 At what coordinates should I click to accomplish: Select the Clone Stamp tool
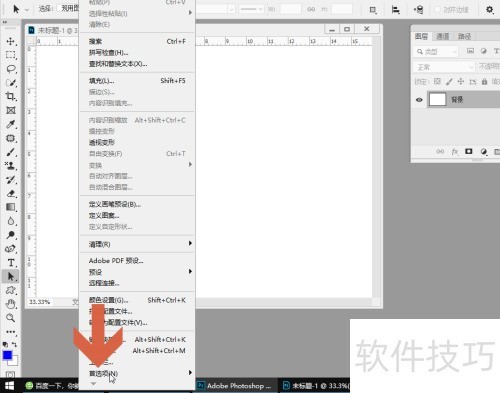coord(11,166)
